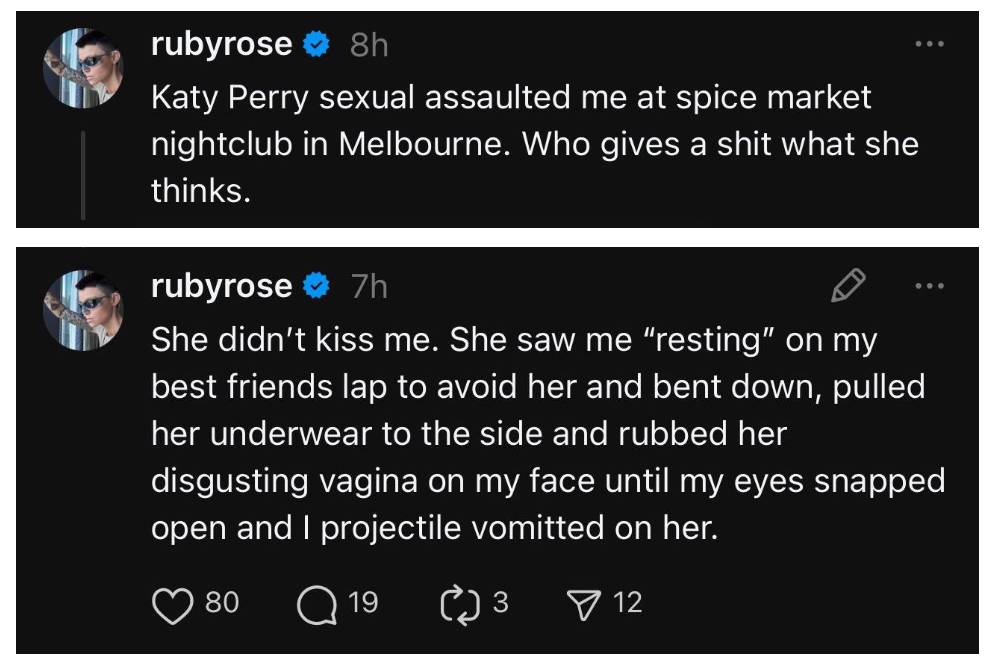Open rubyrose profile from first post username
995x671 pixels.
click(x=221, y=45)
